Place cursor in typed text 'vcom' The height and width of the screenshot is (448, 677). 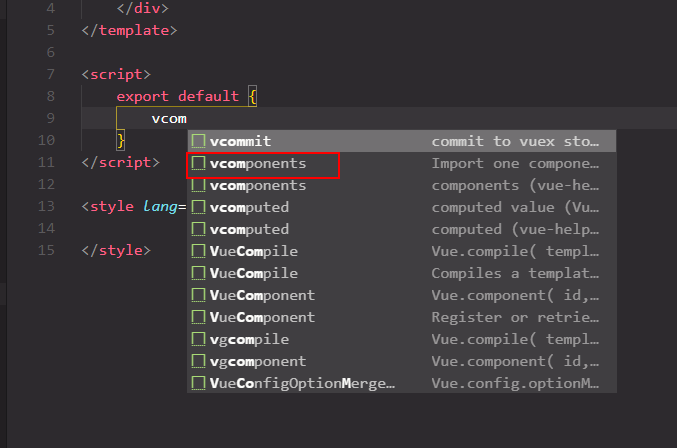[169, 119]
